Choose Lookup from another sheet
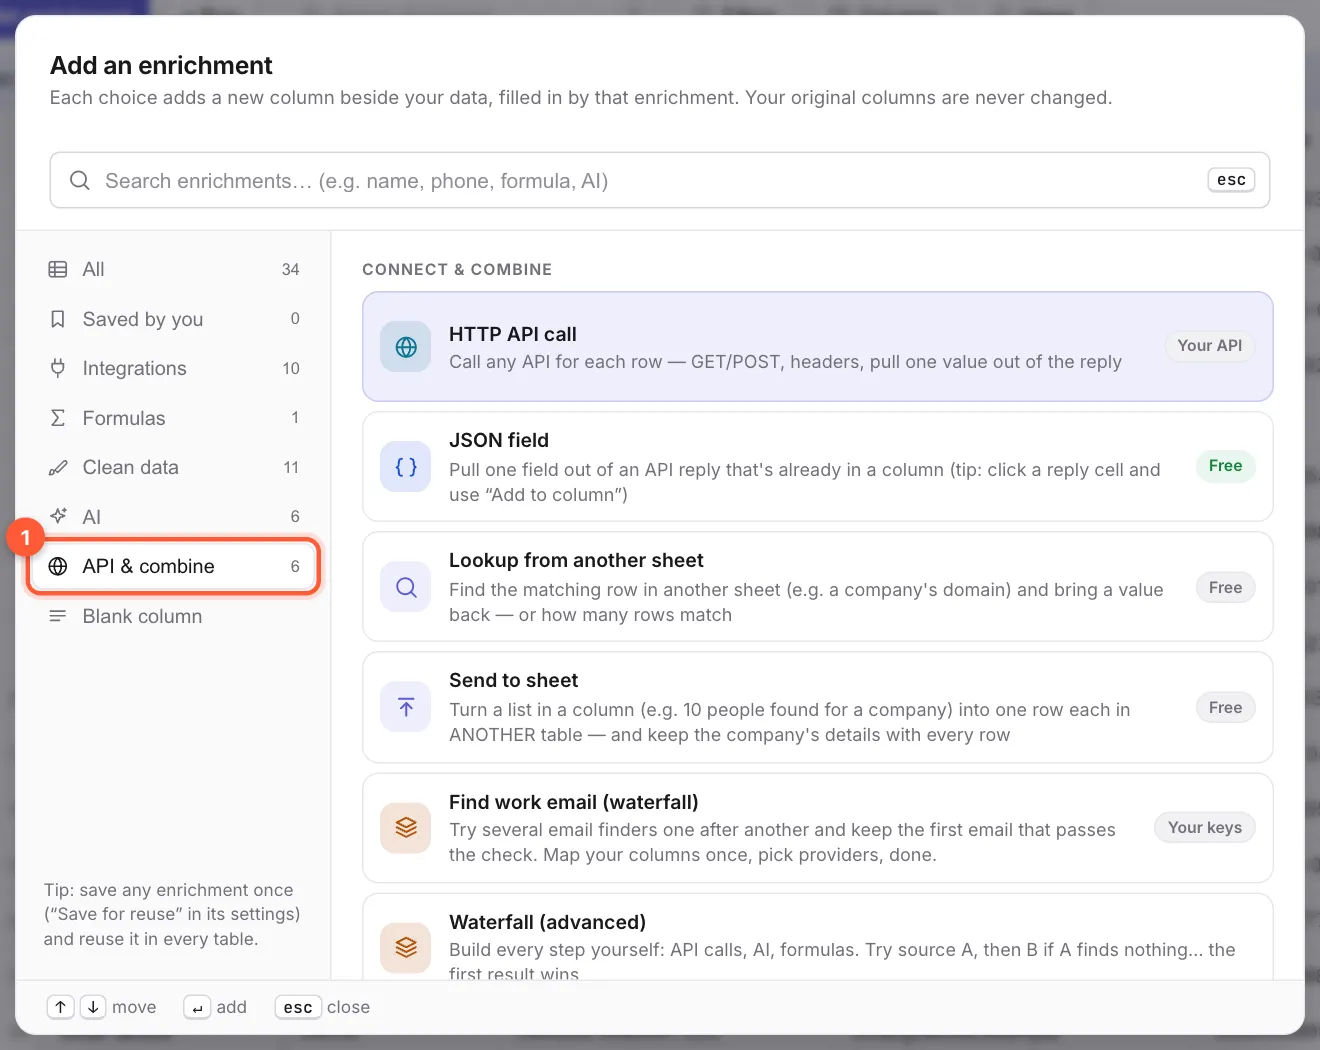The width and height of the screenshot is (1320, 1050). [818, 587]
